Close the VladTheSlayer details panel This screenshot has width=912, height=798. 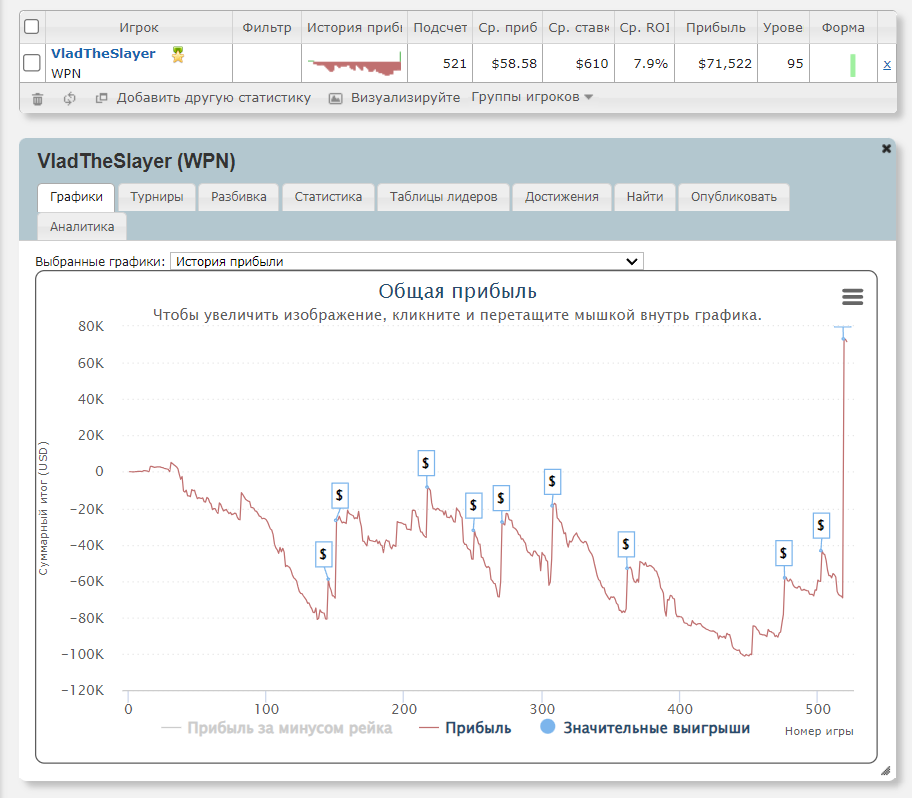pyautogui.click(x=886, y=148)
